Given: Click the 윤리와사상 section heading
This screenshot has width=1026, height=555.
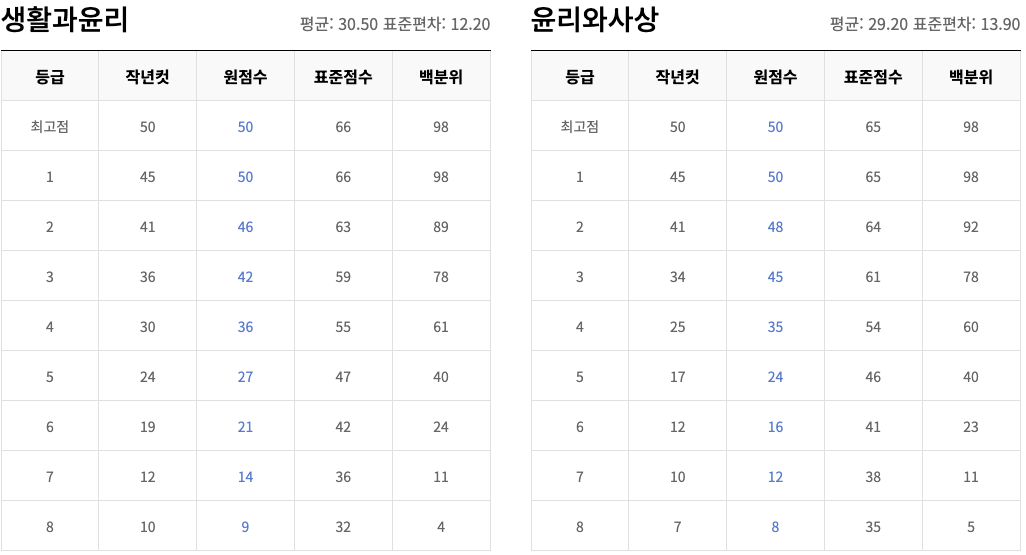Looking at the screenshot, I should [595, 21].
